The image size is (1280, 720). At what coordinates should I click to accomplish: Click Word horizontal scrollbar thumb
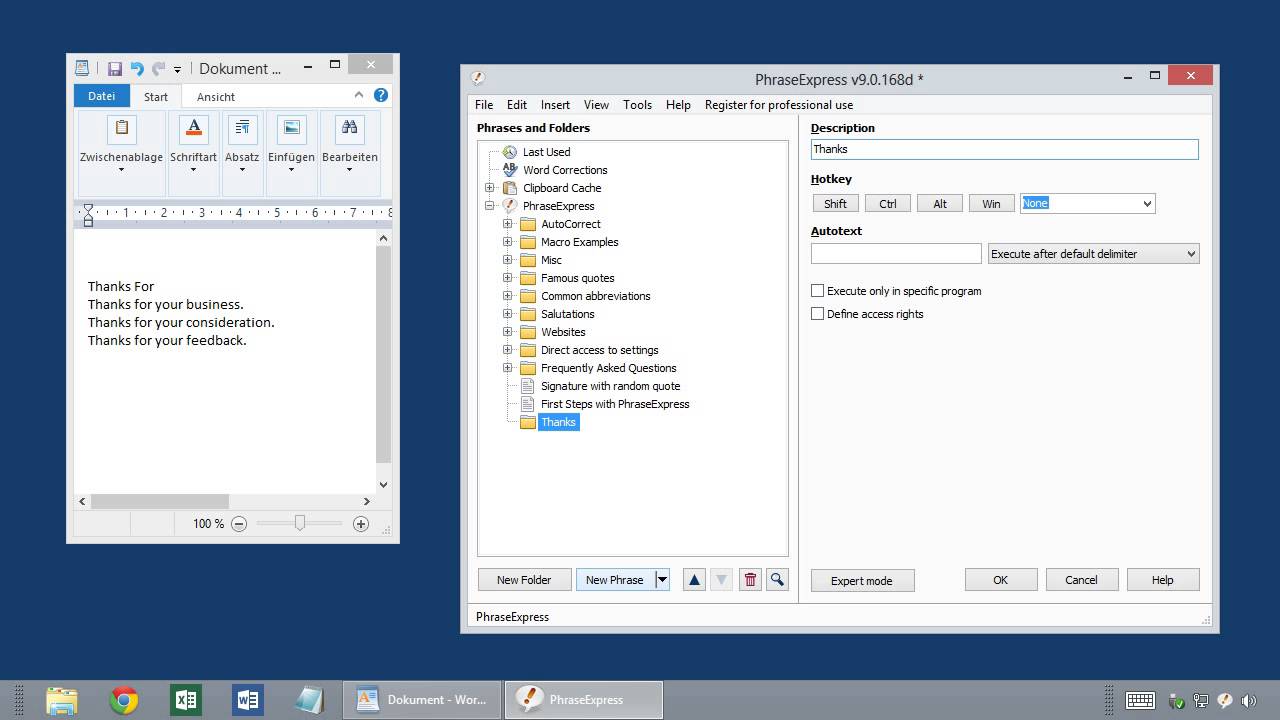click(160, 501)
